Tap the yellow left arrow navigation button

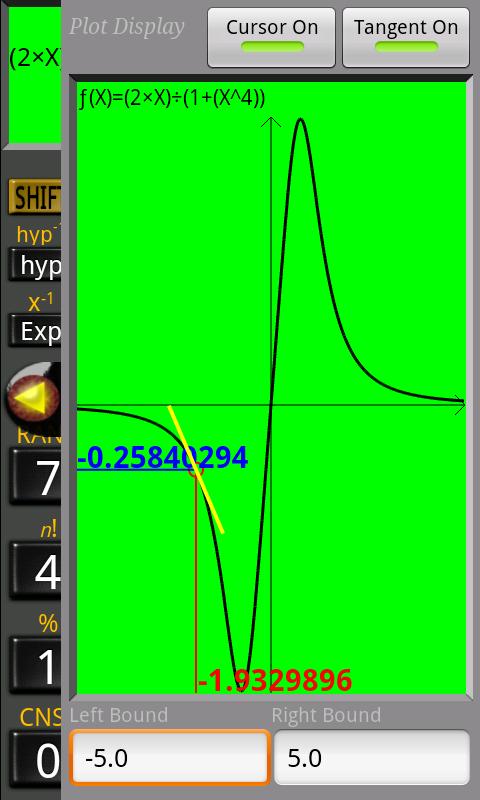pyautogui.click(x=34, y=398)
